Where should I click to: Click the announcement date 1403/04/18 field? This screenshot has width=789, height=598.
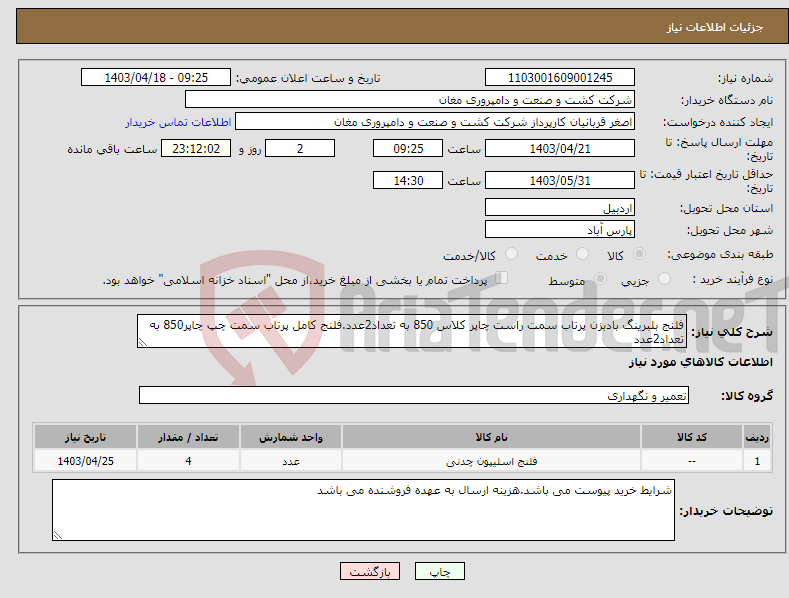155,78
